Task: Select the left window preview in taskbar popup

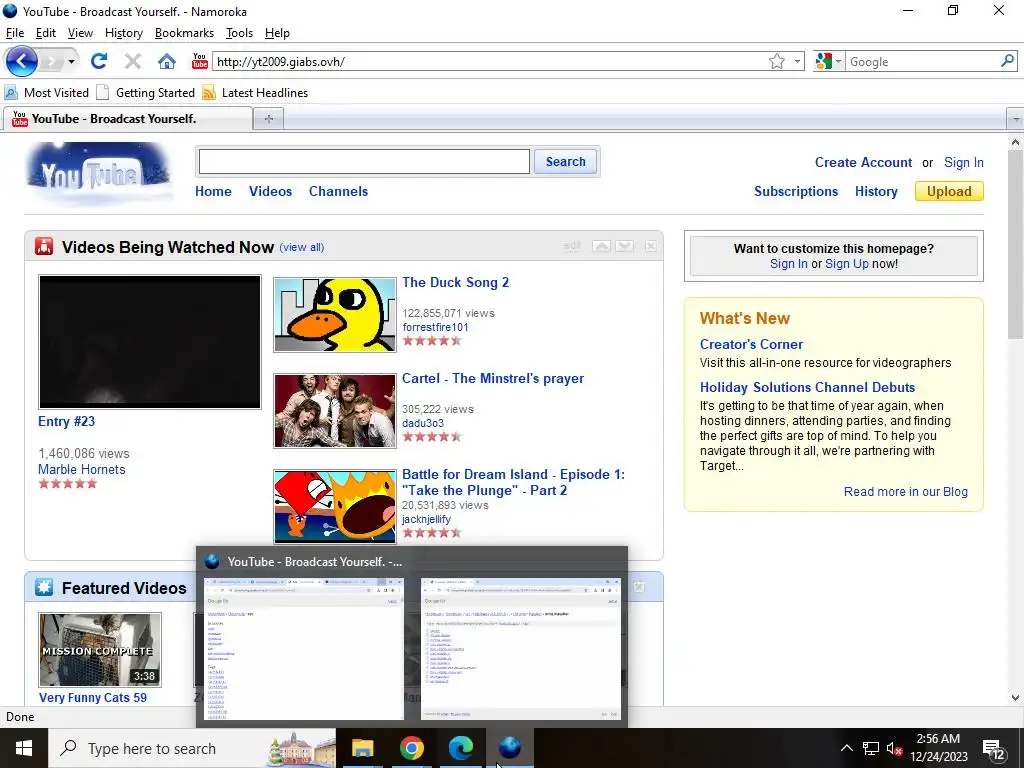Action: pos(304,649)
